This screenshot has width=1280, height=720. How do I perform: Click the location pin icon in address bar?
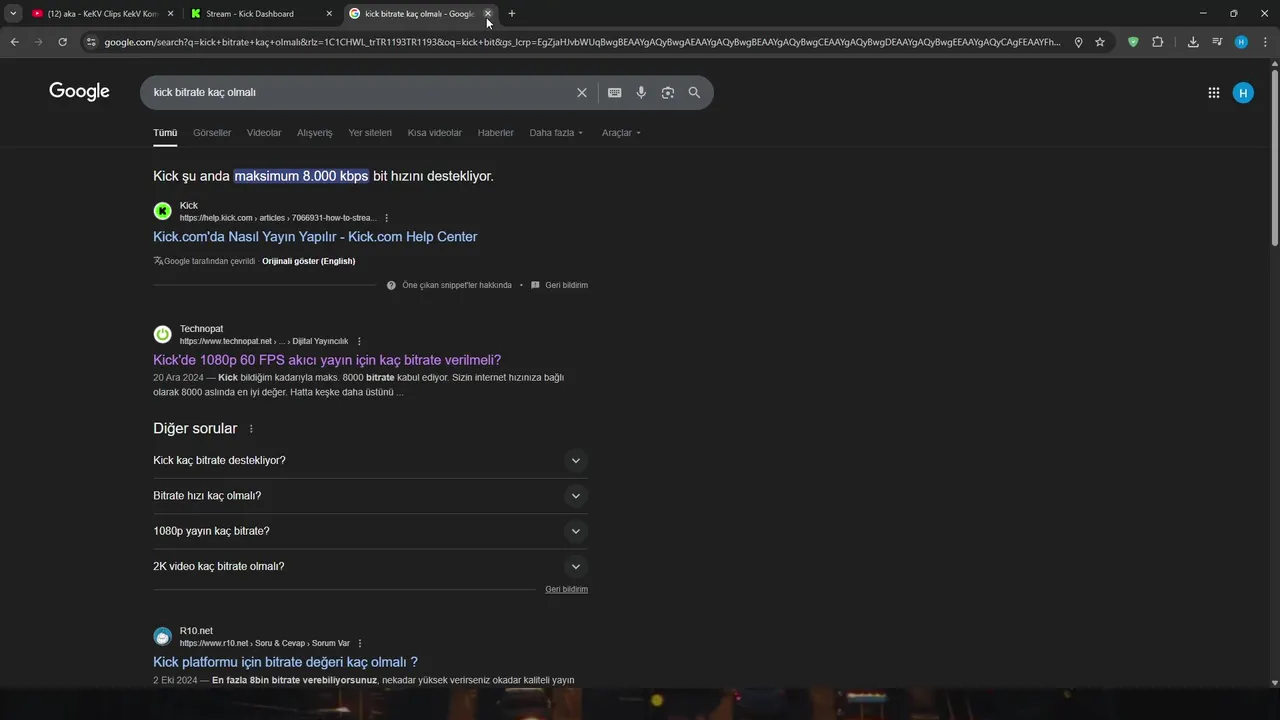1078,42
